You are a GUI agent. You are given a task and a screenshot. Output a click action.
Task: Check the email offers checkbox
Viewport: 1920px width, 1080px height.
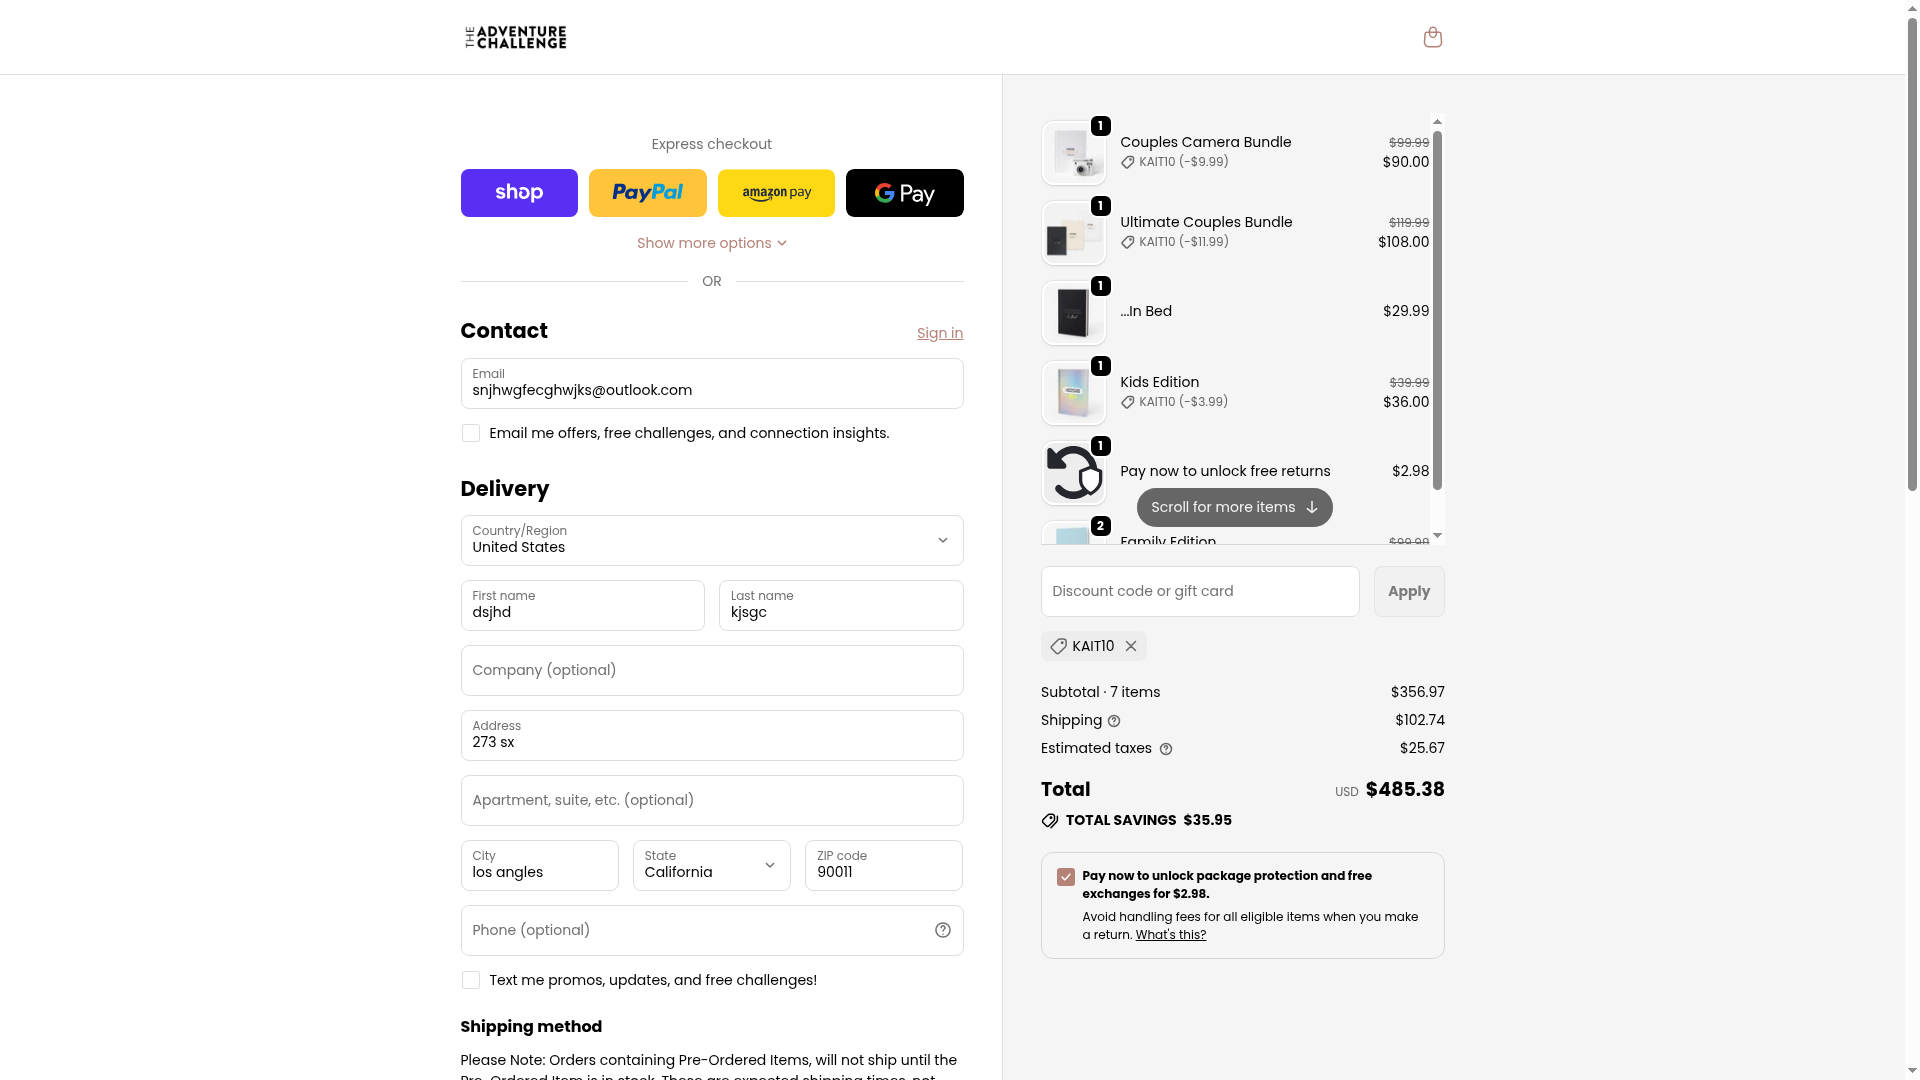click(x=471, y=433)
